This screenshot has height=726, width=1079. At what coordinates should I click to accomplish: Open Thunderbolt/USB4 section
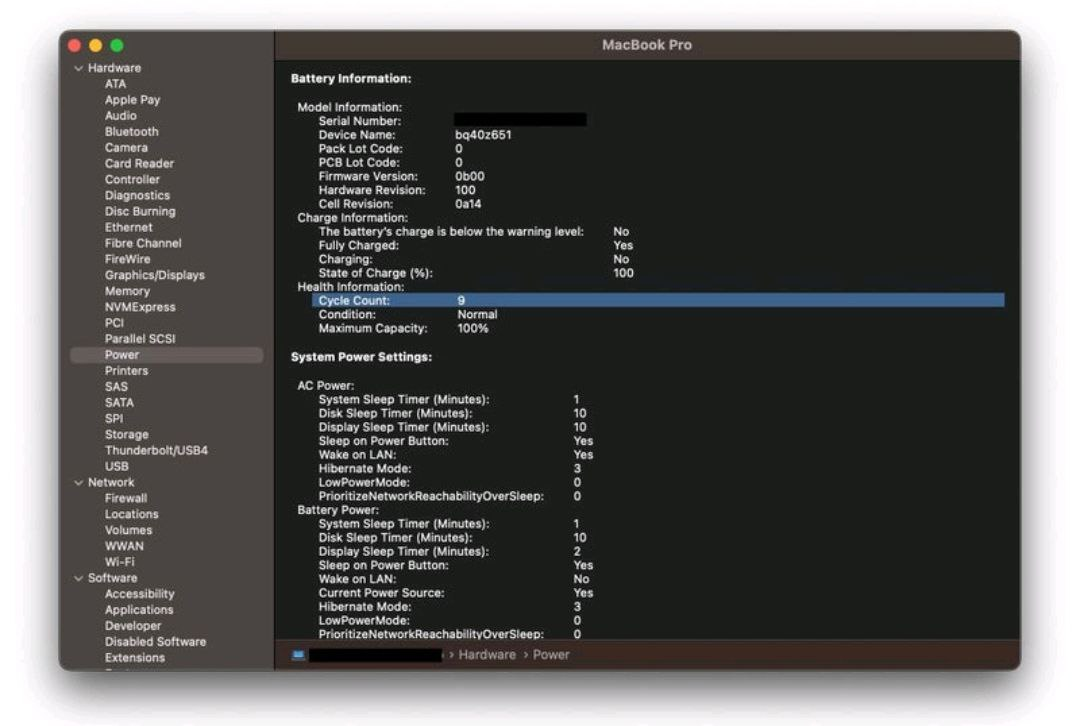click(x=156, y=451)
